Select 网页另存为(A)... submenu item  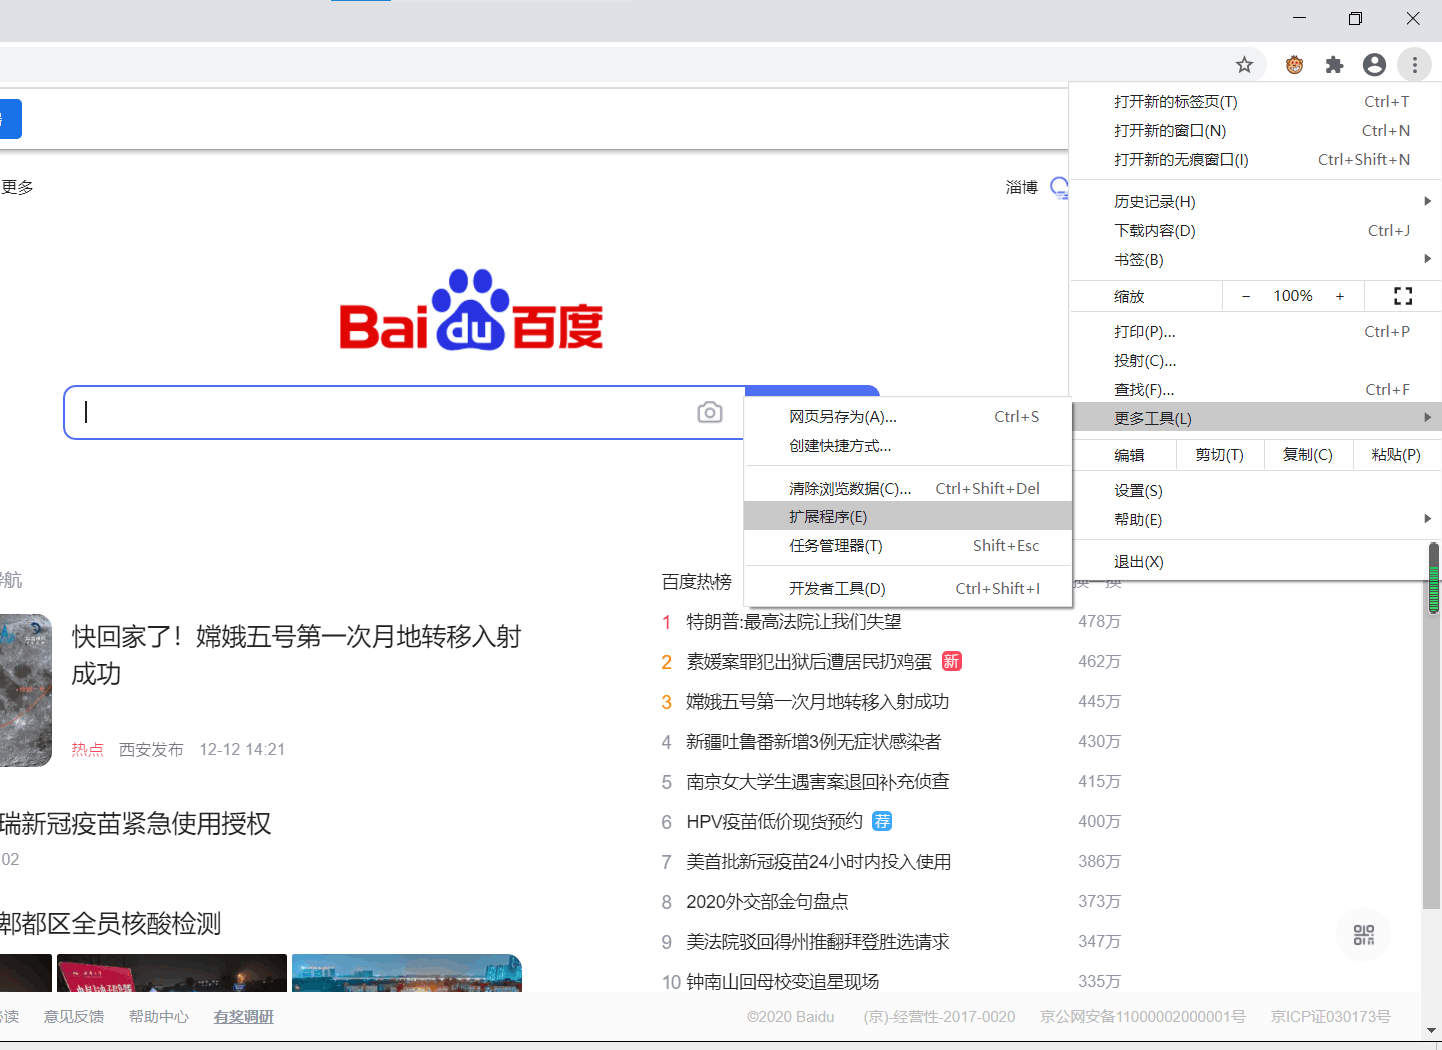pyautogui.click(x=908, y=416)
